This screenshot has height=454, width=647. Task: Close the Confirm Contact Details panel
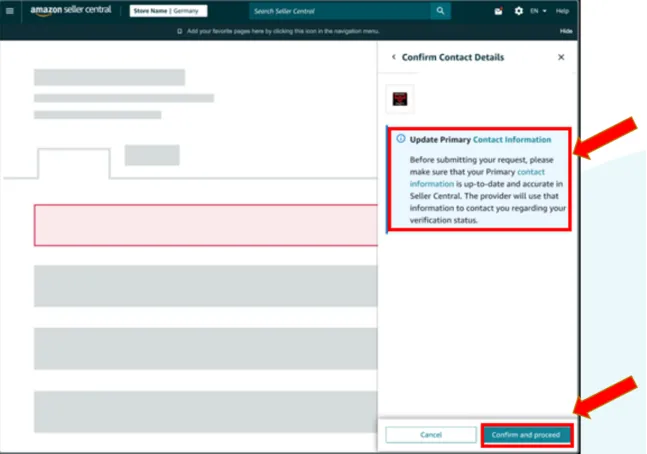click(561, 57)
